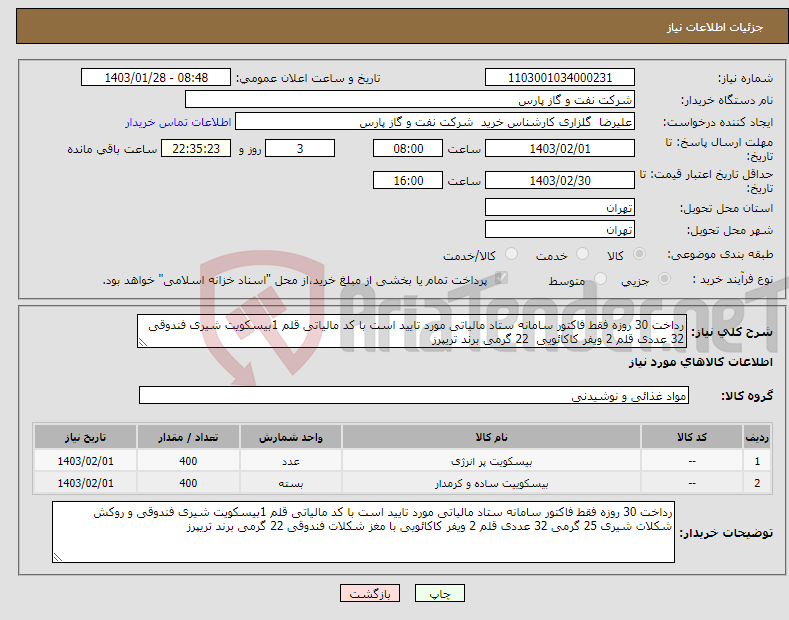This screenshot has height=620, width=789.
Task: Click the buyer name field شرکت نفت و گاز پارس
Action: click(x=410, y=100)
